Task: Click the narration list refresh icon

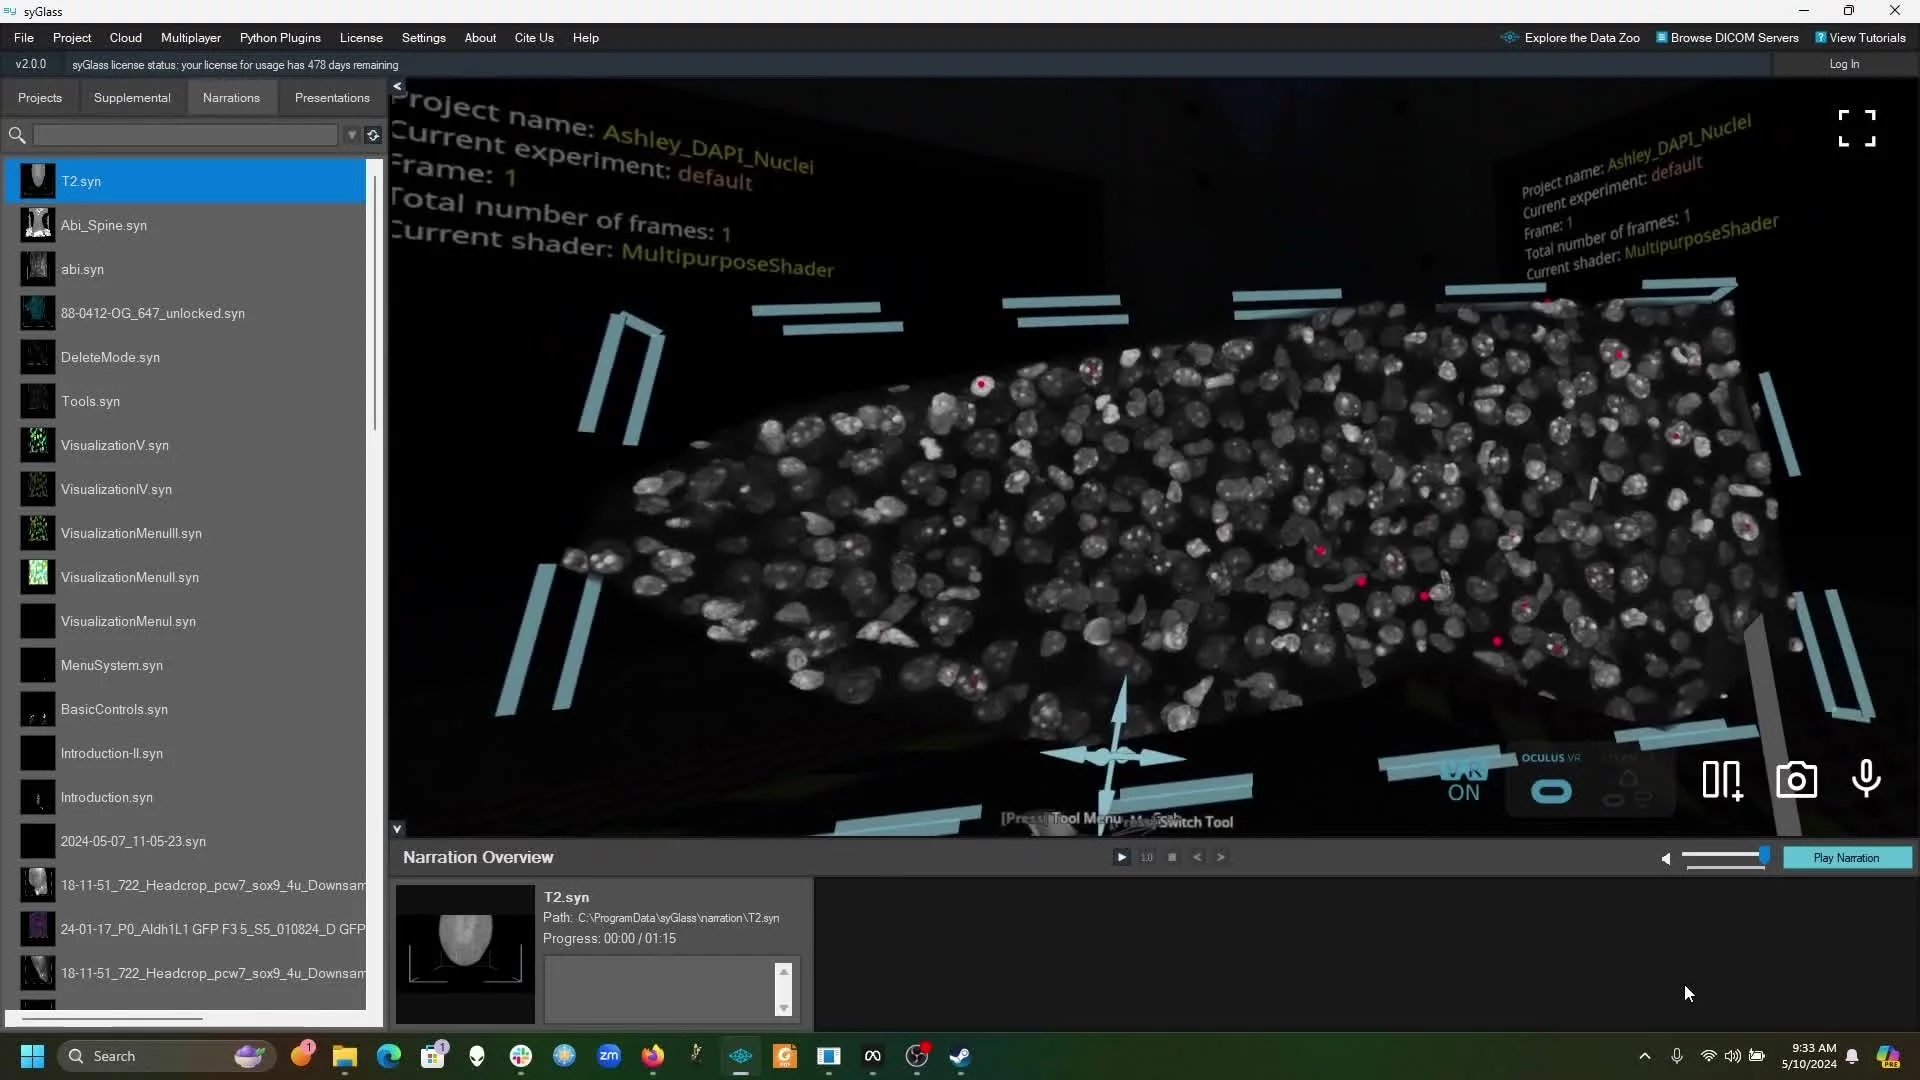Action: pos(373,135)
